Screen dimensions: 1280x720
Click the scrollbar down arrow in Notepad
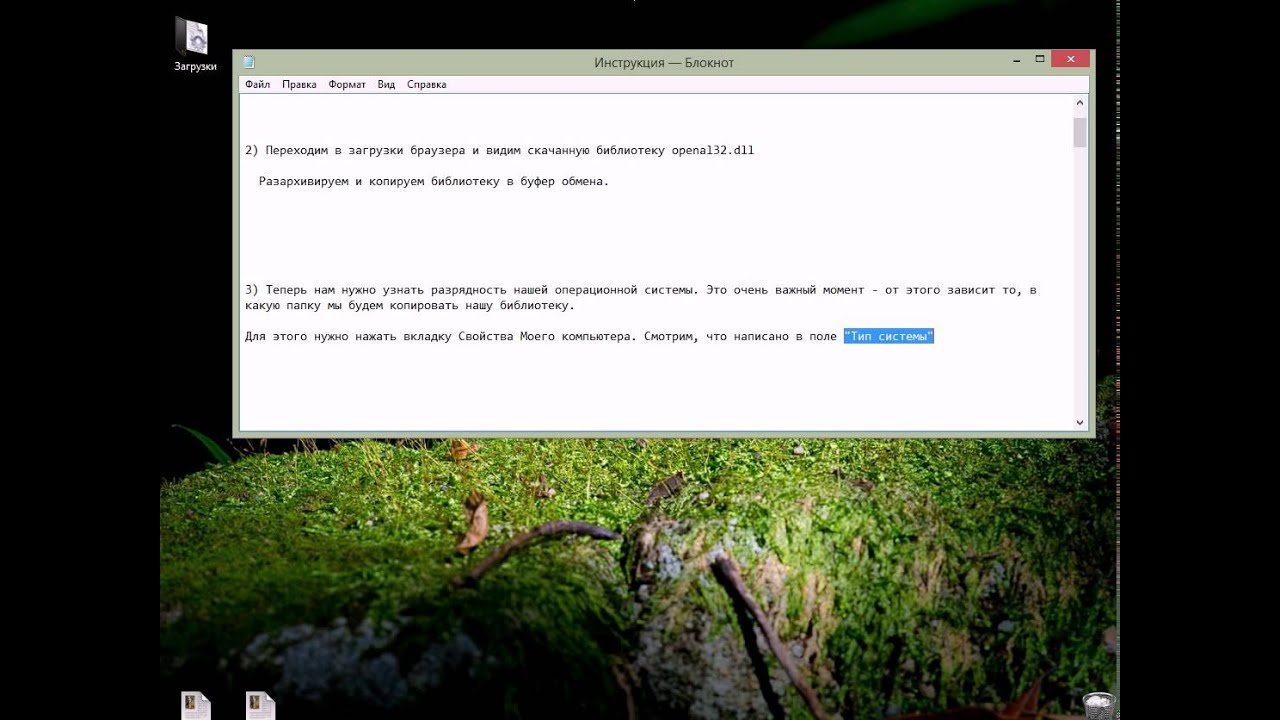pyautogui.click(x=1080, y=422)
